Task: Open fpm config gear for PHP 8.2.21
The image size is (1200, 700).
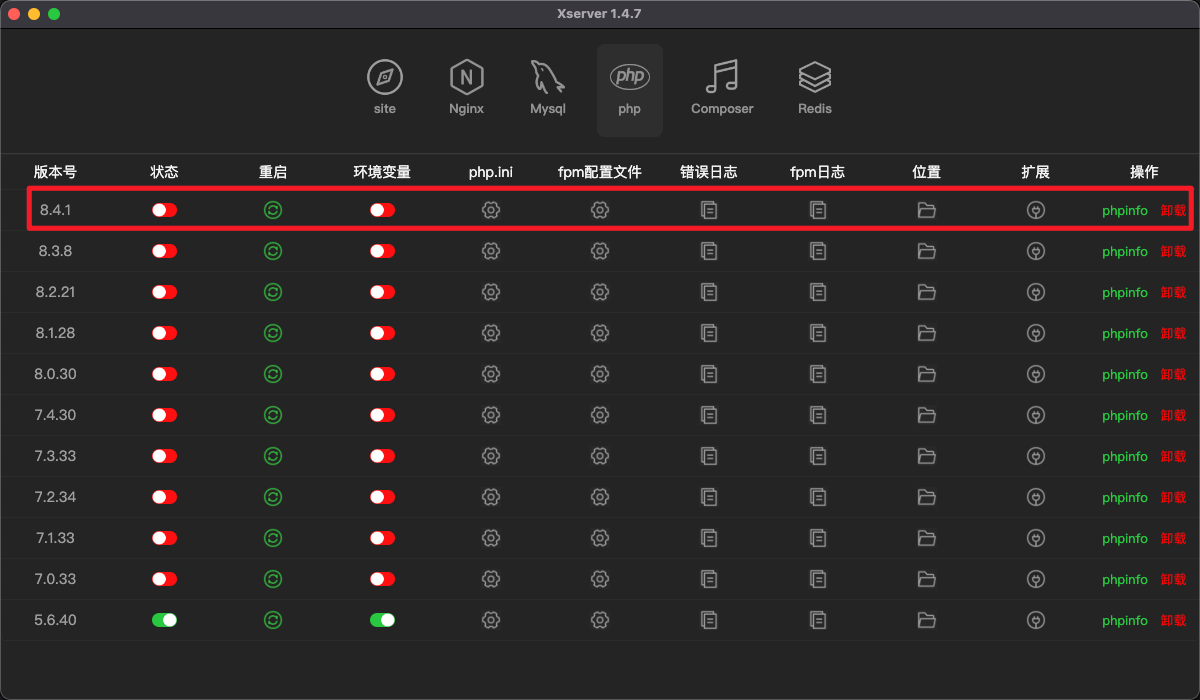Action: [x=600, y=292]
